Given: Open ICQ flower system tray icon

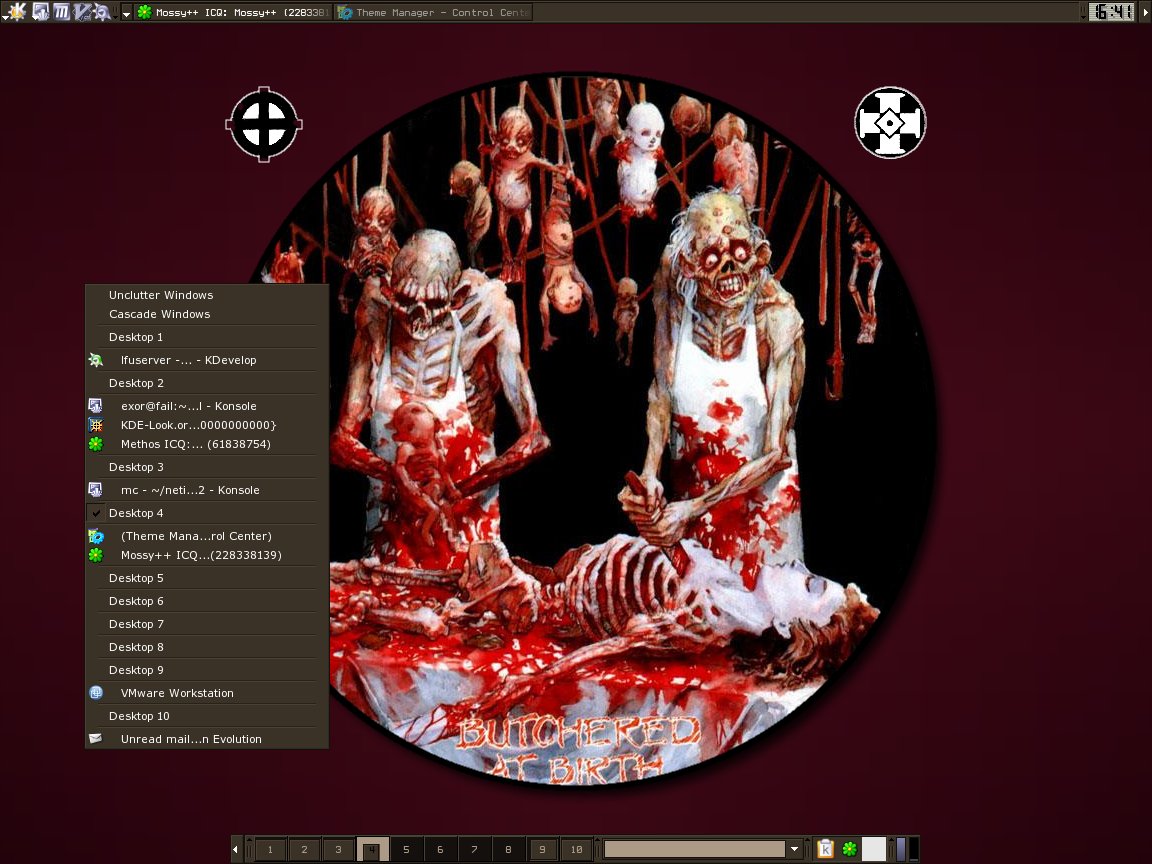Looking at the screenshot, I should pos(849,849).
